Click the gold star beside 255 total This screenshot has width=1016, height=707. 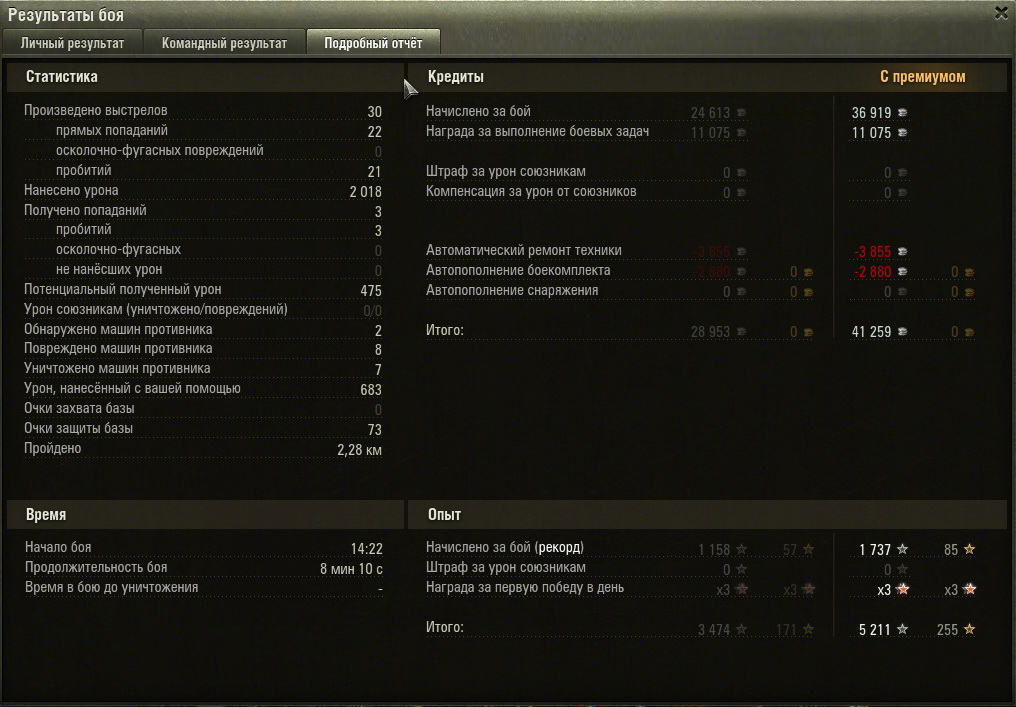pyautogui.click(x=969, y=629)
